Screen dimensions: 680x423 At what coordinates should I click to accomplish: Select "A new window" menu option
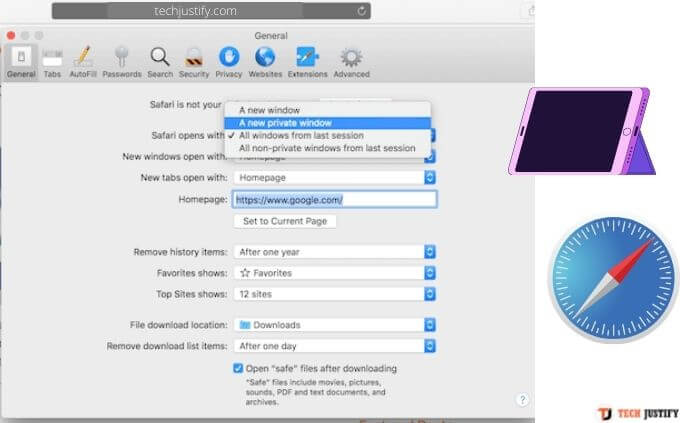(x=268, y=110)
